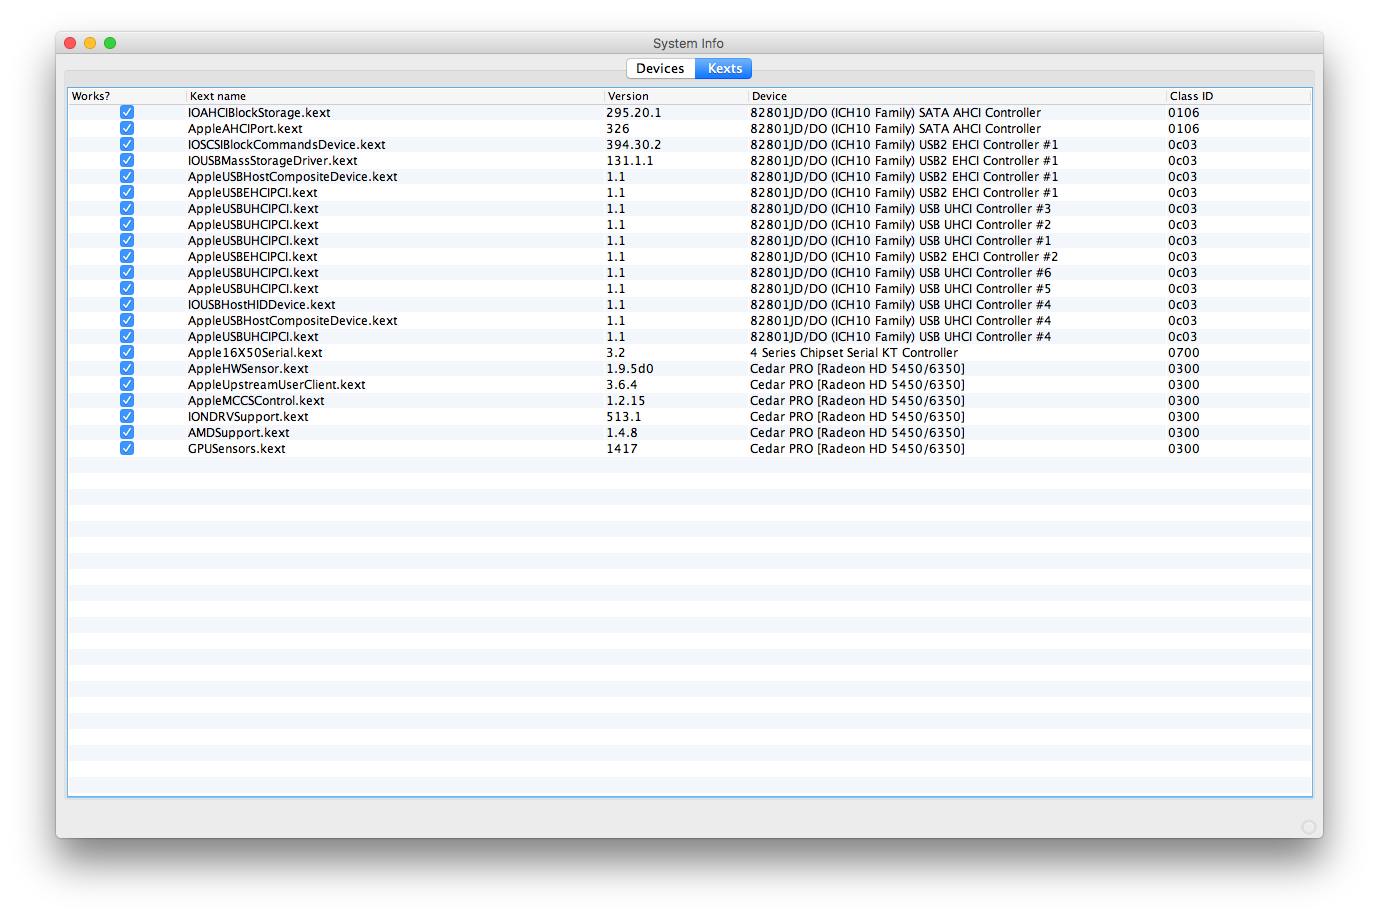Click the 'USB UHCI Controller #6' device cell
Viewport: 1379px width, 918px height.
pos(901,273)
